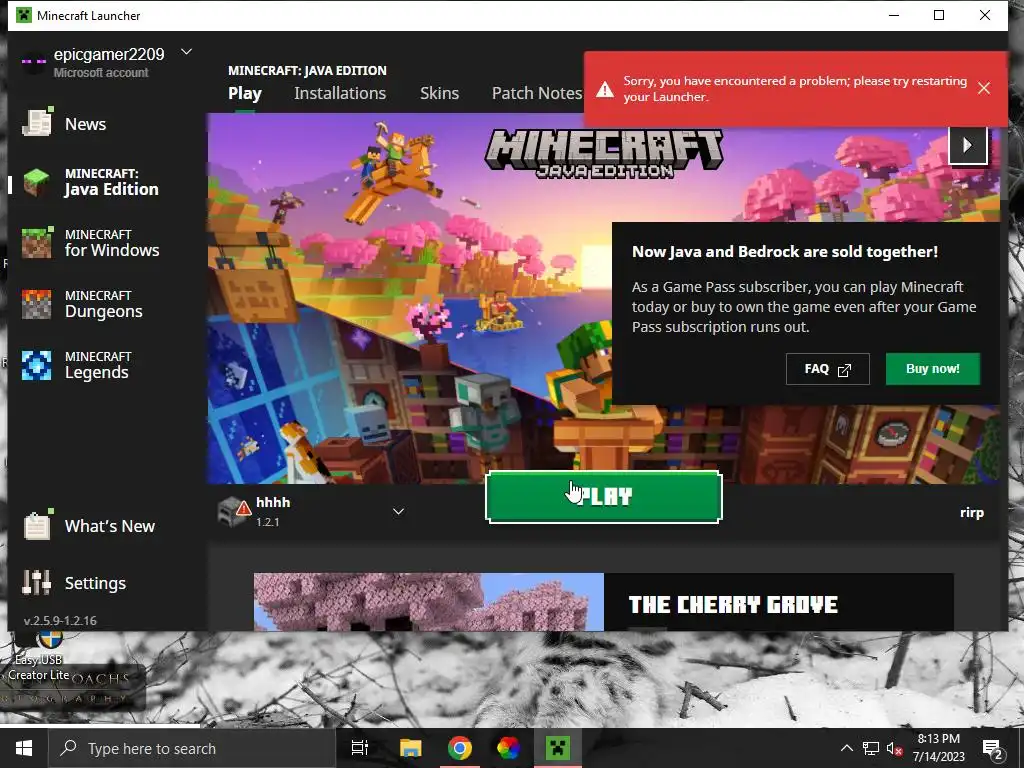
Task: Select the Java Edition grass block icon
Action: click(37, 182)
